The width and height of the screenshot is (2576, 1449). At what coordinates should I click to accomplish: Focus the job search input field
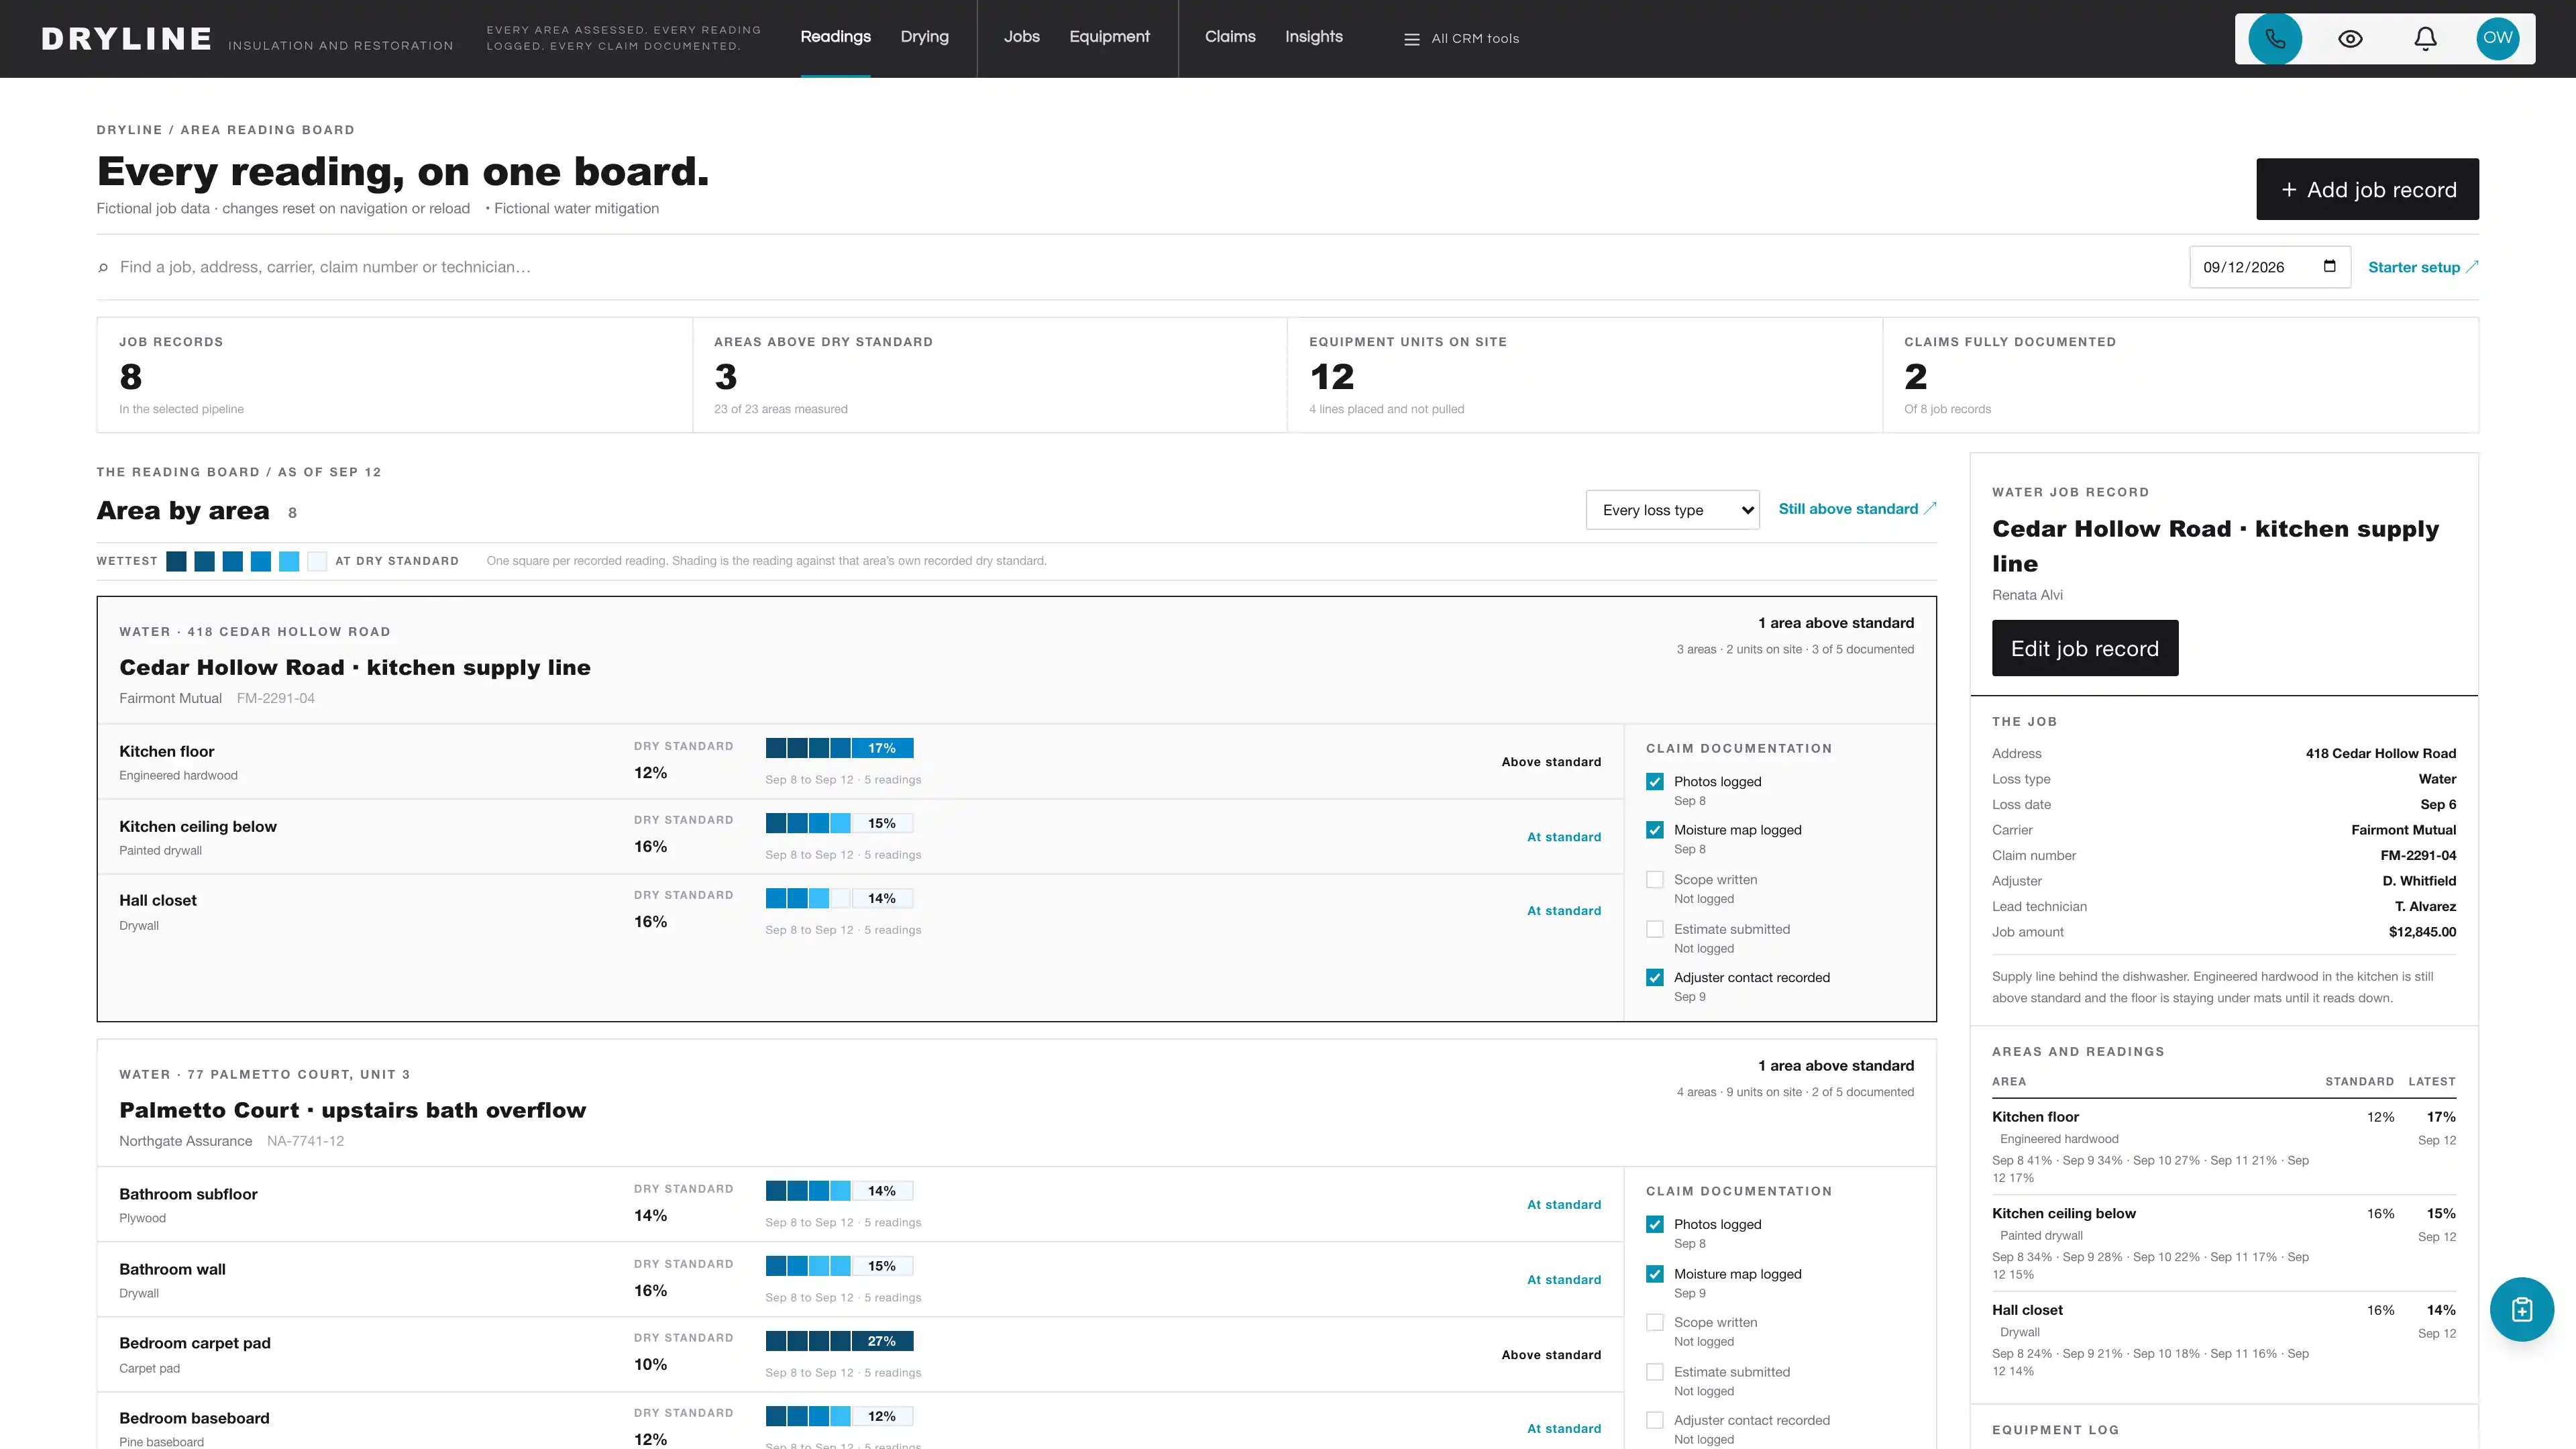click(x=1140, y=267)
